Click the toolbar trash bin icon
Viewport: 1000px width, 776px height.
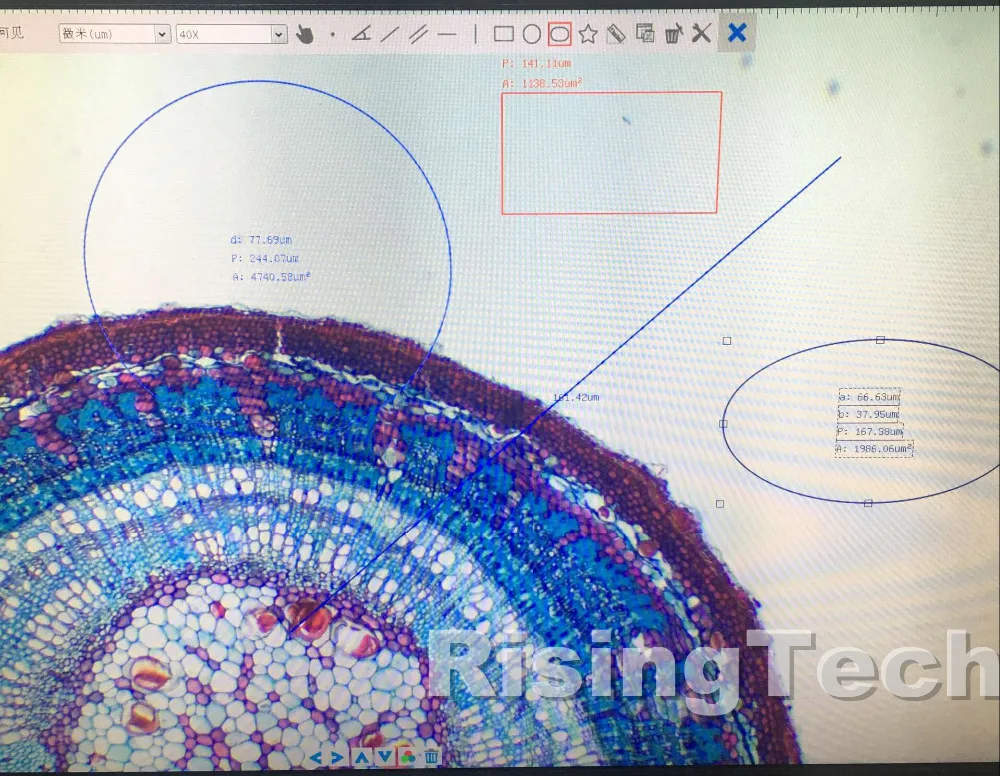tap(673, 33)
